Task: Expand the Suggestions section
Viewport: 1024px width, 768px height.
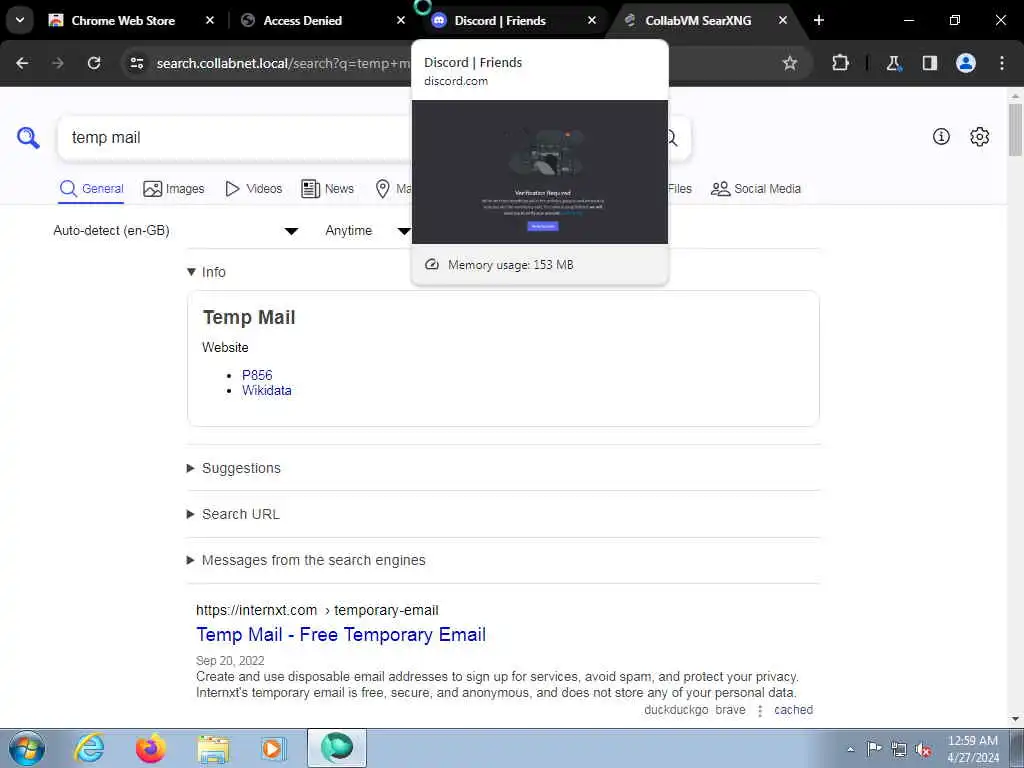Action: point(234,468)
